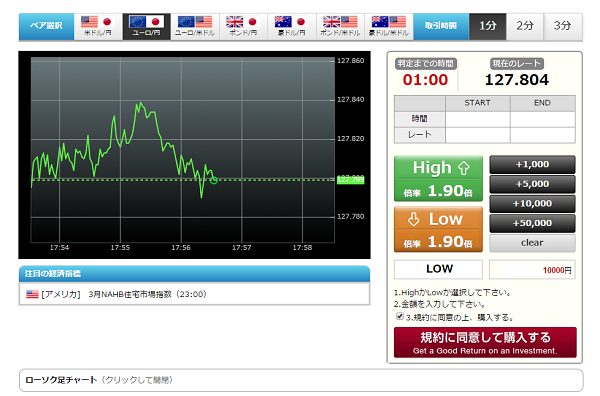Click the red agree-and-purchase button
Viewport: 600px width, 396px height.
pyautogui.click(x=485, y=342)
